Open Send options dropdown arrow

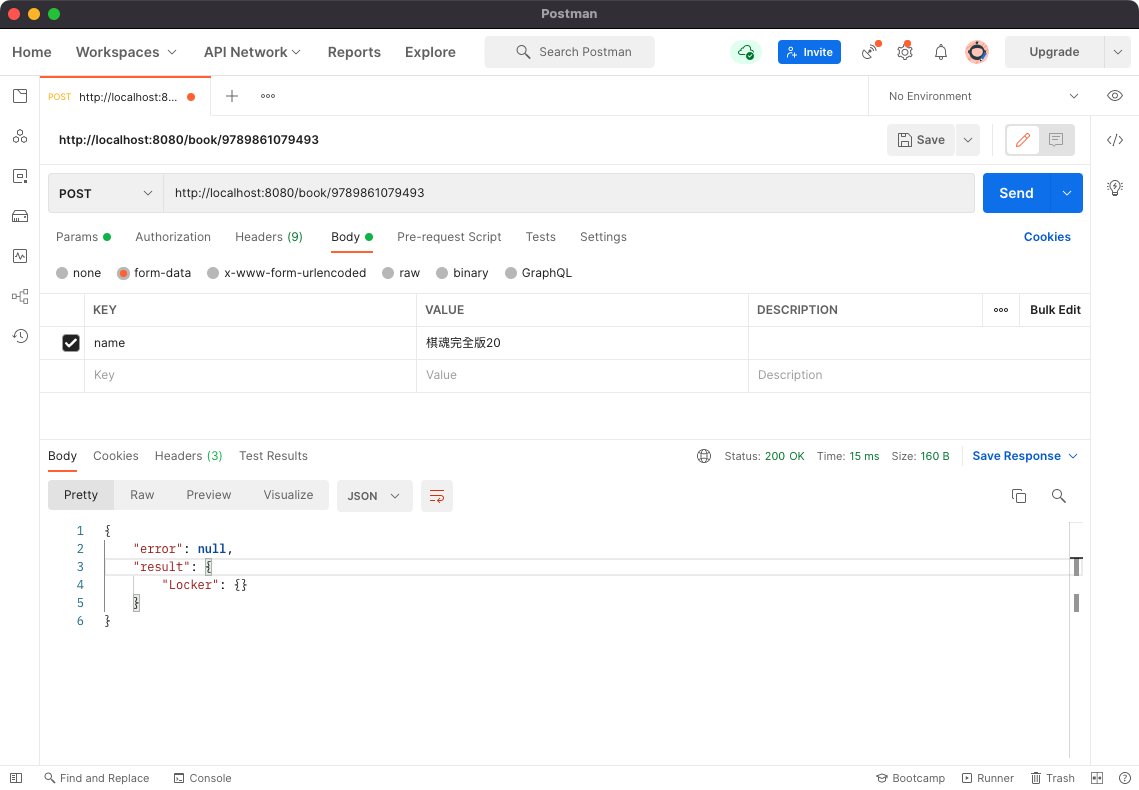pos(1066,193)
